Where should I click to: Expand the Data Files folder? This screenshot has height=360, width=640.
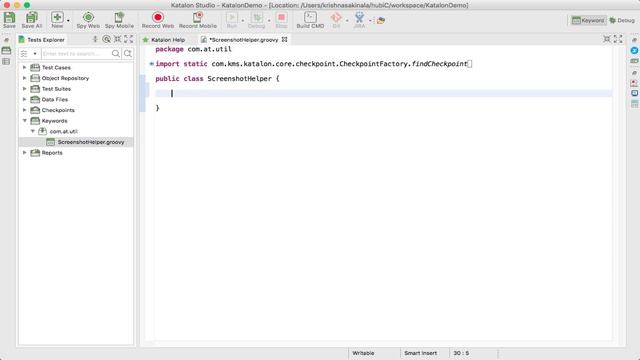(x=24, y=99)
